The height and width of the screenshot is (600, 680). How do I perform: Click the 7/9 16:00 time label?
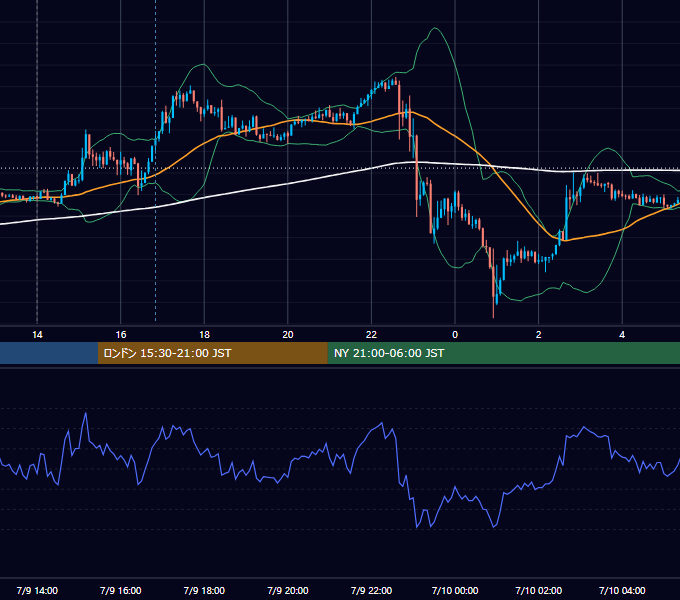(121, 590)
